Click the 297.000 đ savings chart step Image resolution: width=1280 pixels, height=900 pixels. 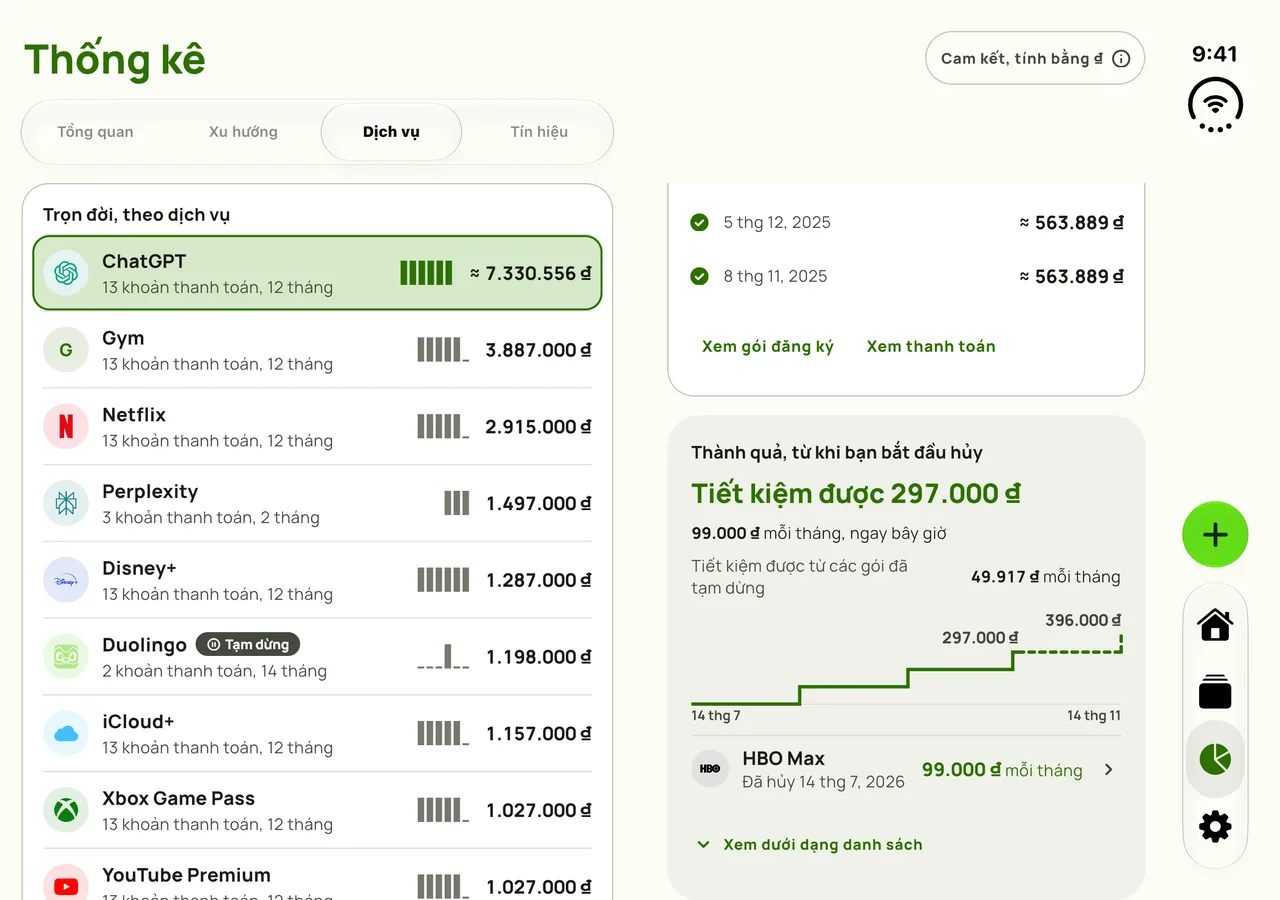click(x=980, y=638)
